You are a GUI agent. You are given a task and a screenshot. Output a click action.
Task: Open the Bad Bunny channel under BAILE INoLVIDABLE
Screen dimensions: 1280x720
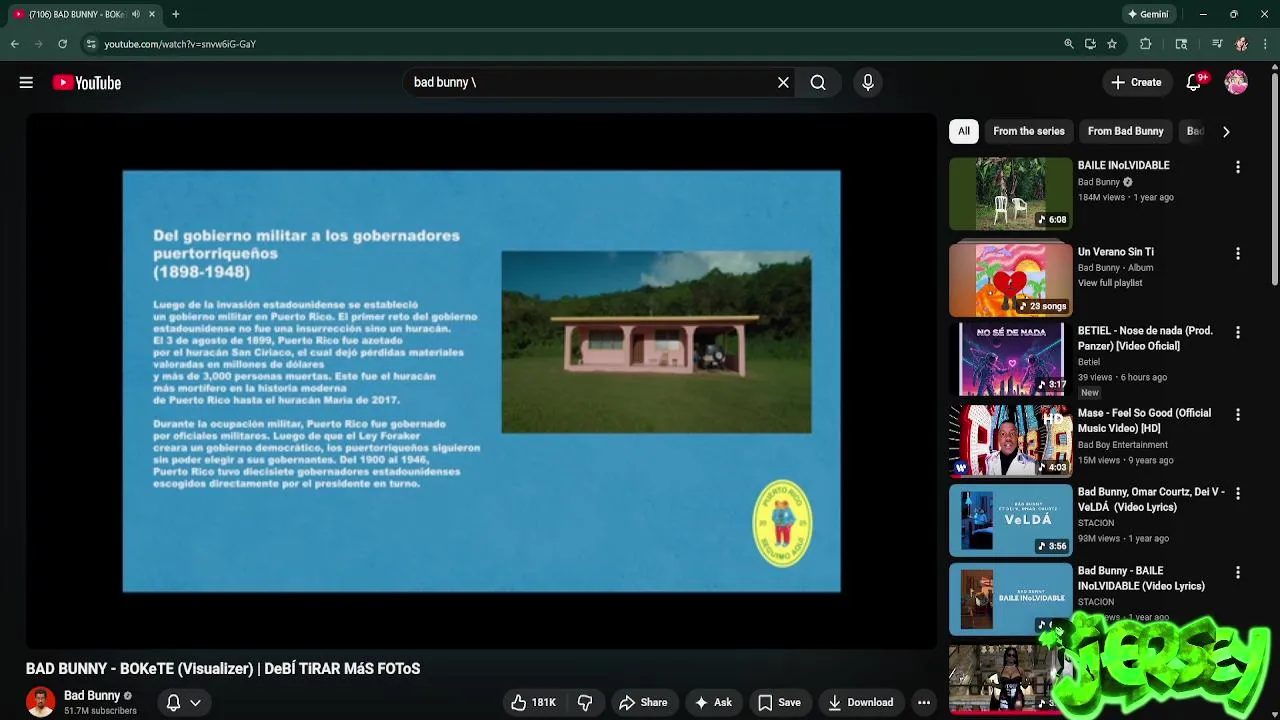pos(1099,182)
